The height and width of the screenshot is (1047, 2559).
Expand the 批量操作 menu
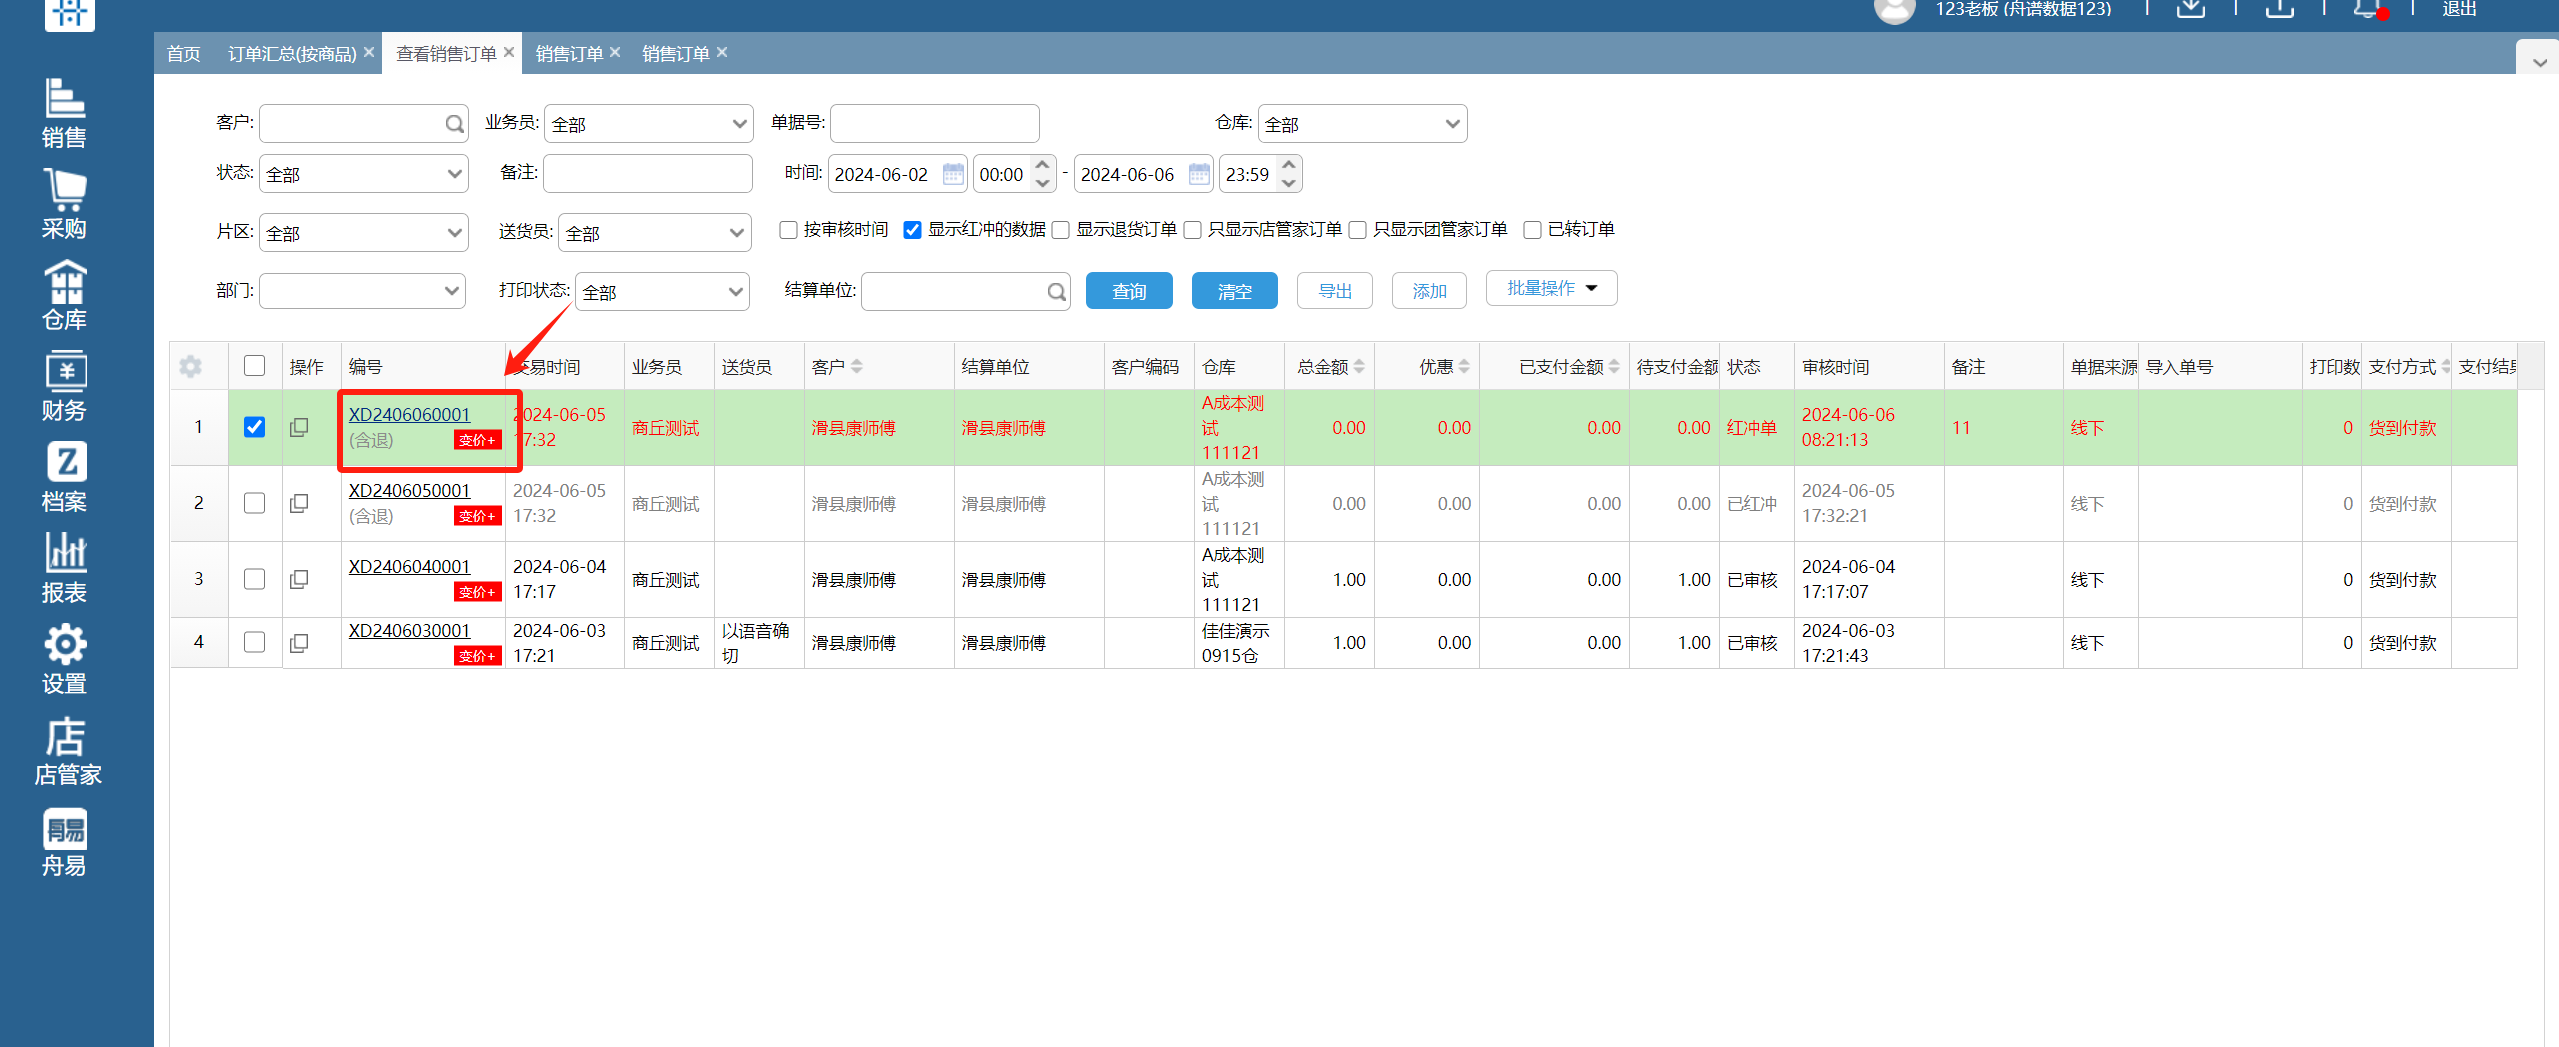click(1551, 289)
